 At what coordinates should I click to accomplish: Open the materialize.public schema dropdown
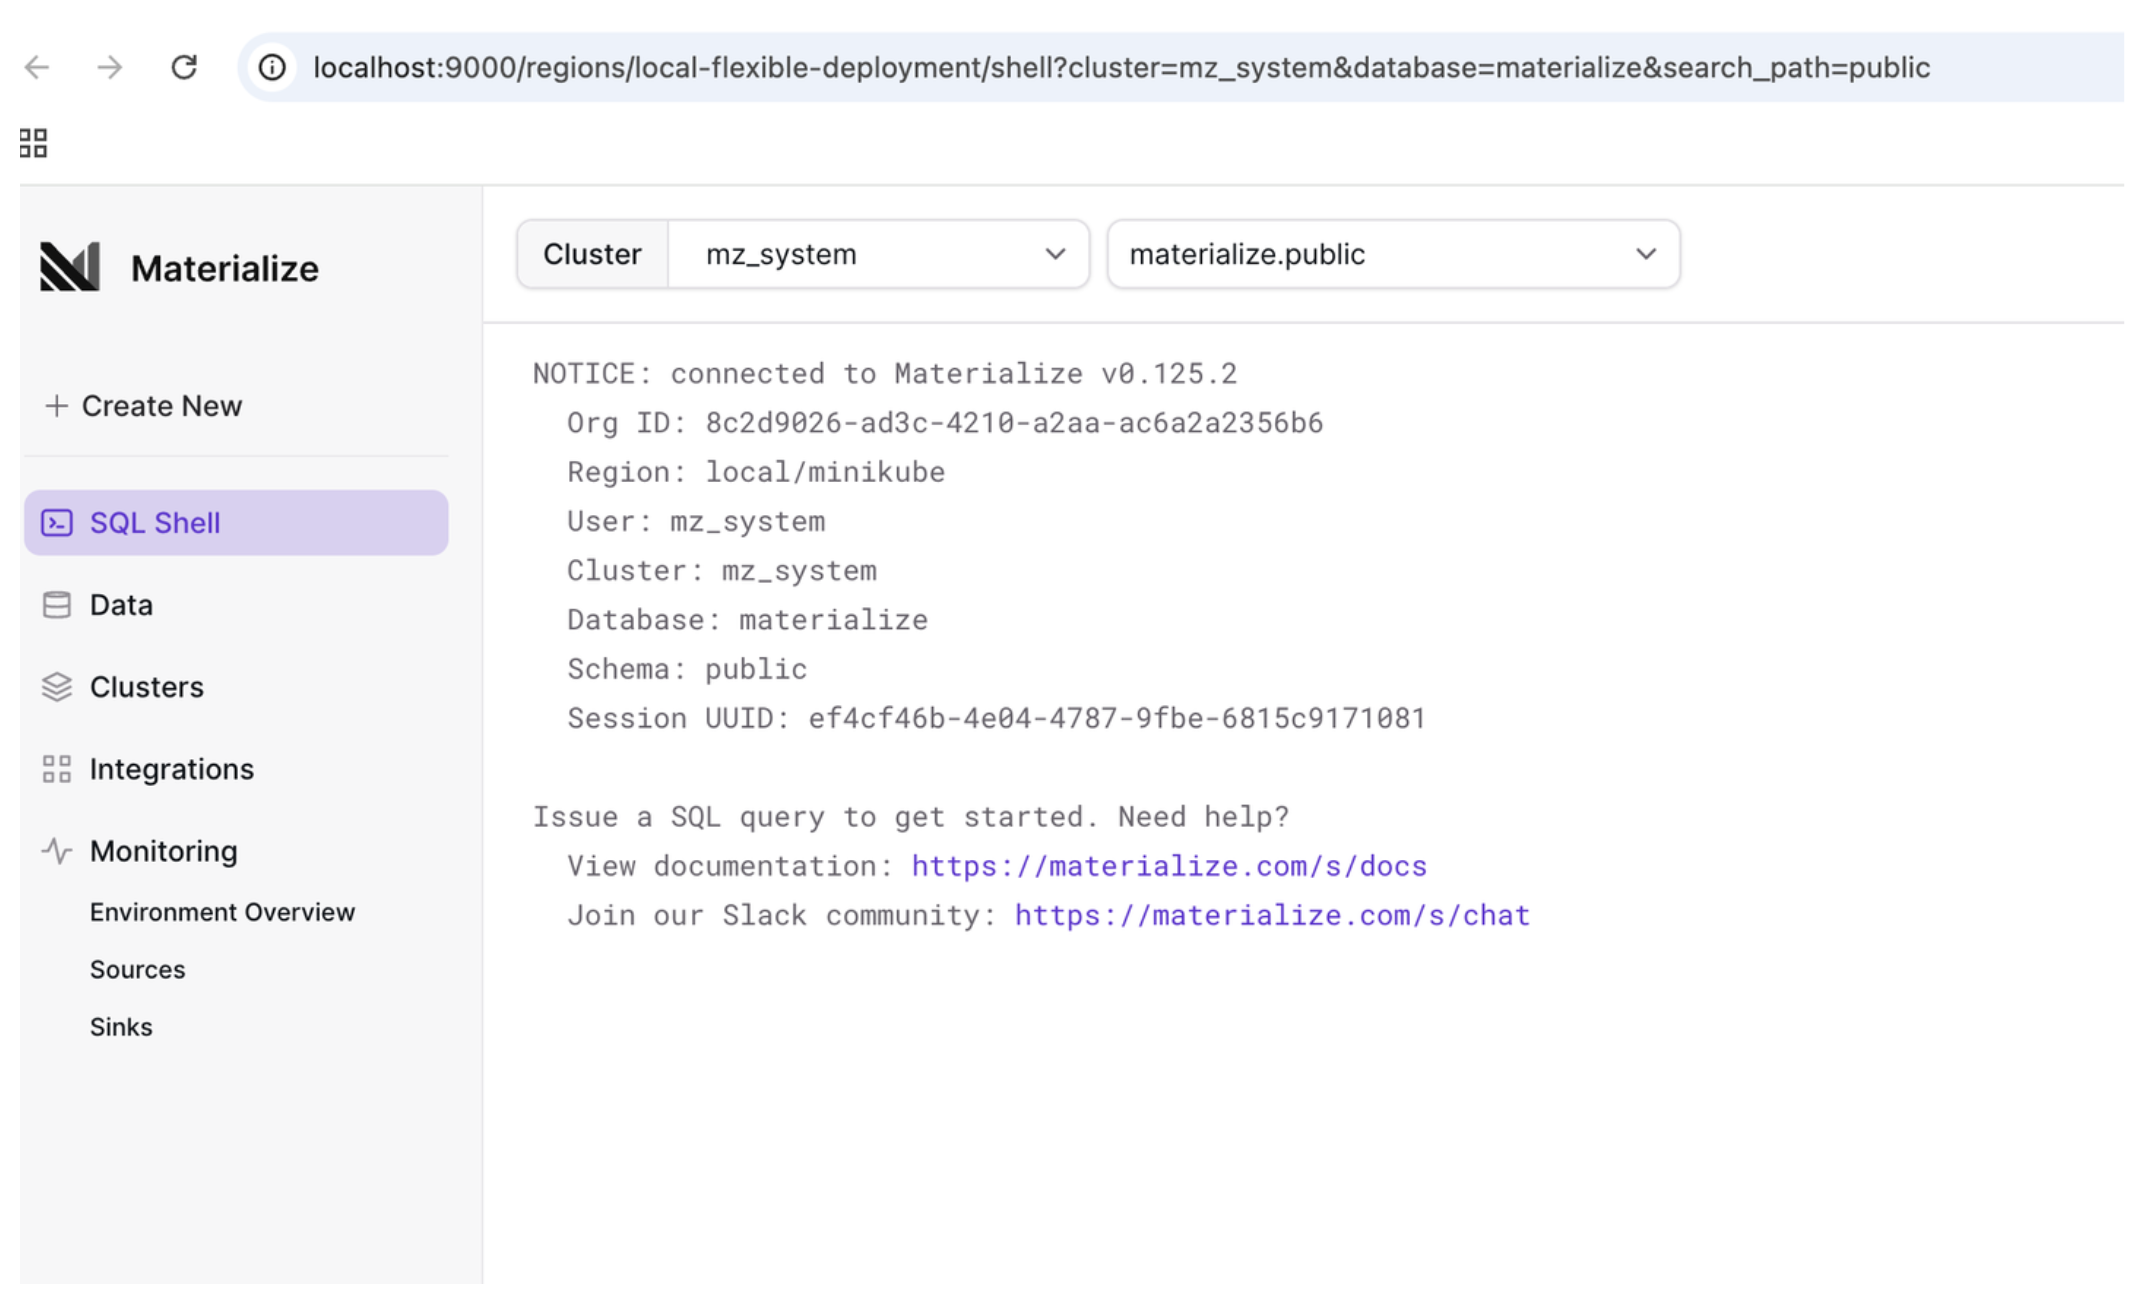(x=1394, y=255)
